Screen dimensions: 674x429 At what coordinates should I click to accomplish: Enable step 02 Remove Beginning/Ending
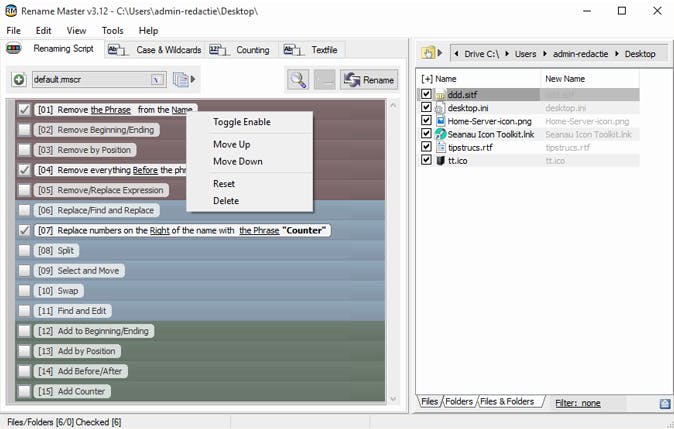click(x=25, y=130)
